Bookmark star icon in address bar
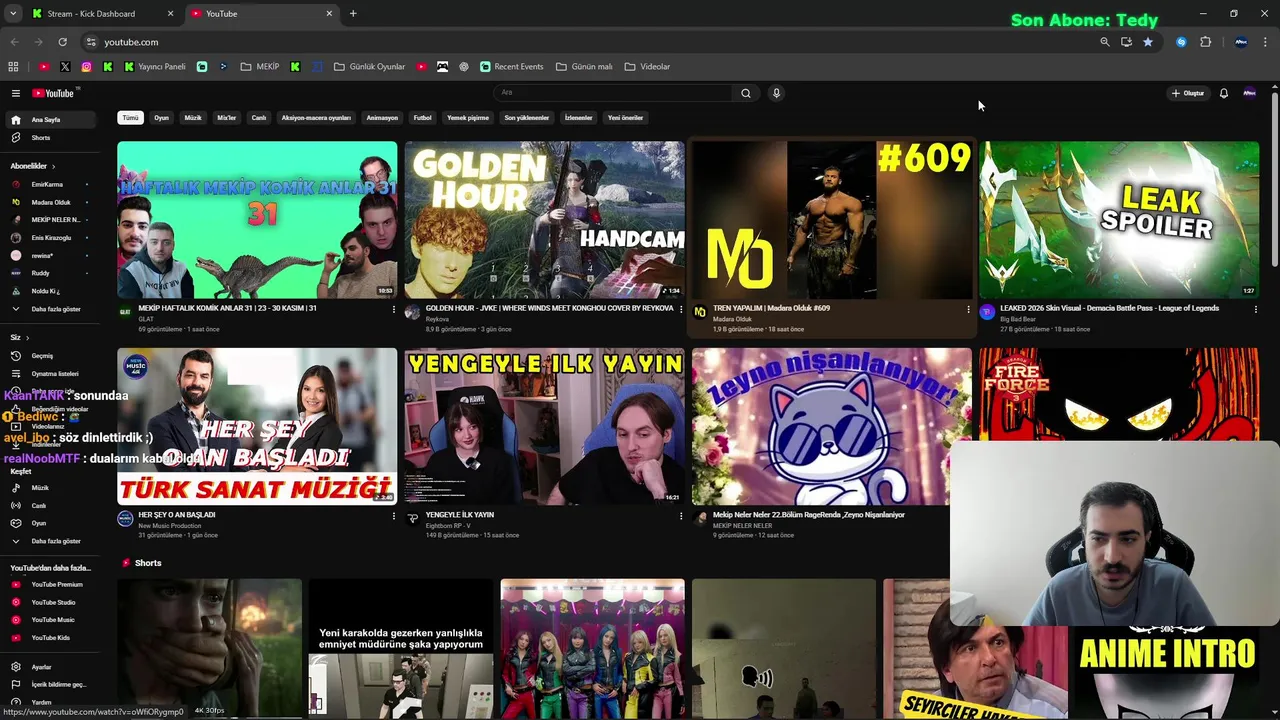The height and width of the screenshot is (720, 1280). (x=1148, y=42)
